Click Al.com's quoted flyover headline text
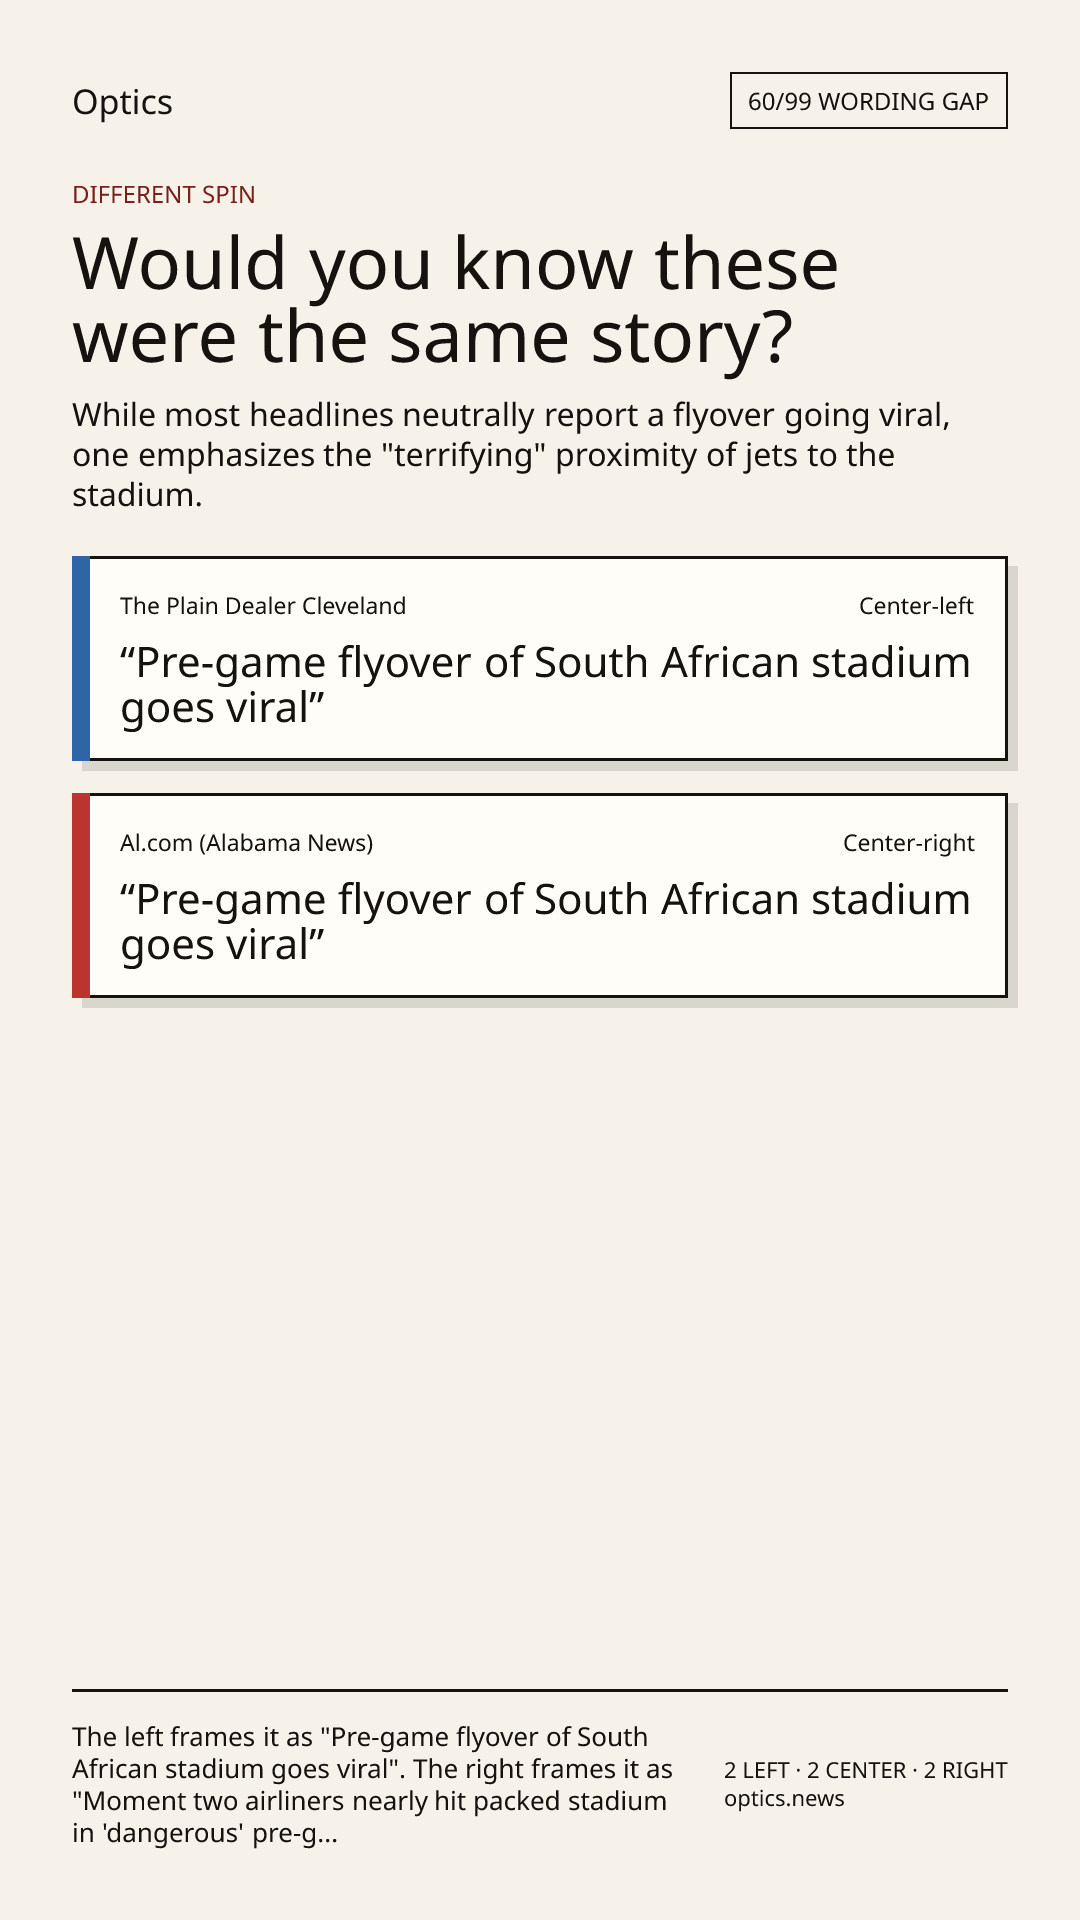 click(x=545, y=922)
